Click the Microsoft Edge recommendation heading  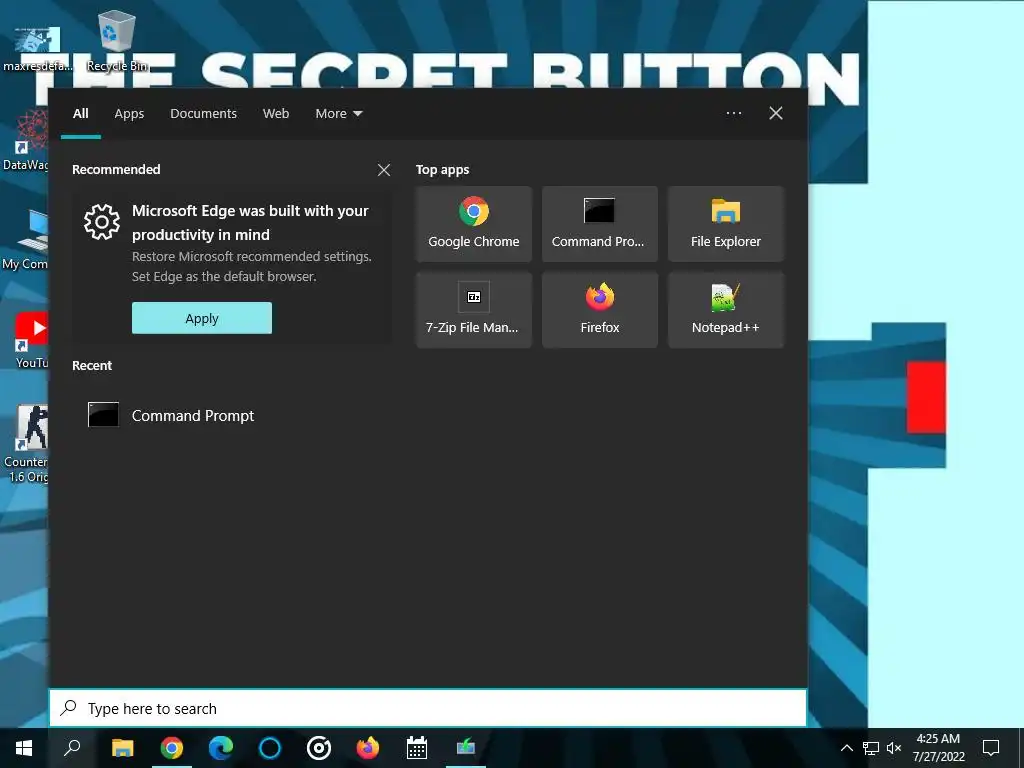pyautogui.click(x=250, y=223)
